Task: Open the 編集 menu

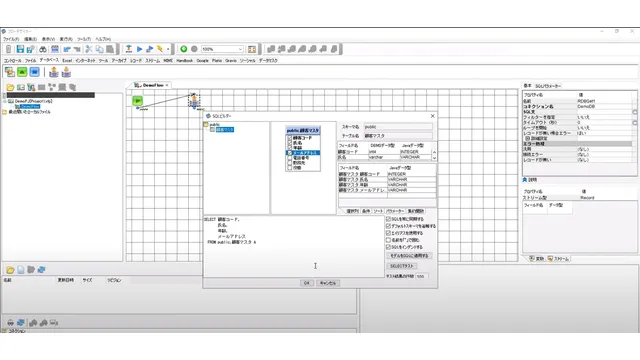Action: tap(30, 39)
